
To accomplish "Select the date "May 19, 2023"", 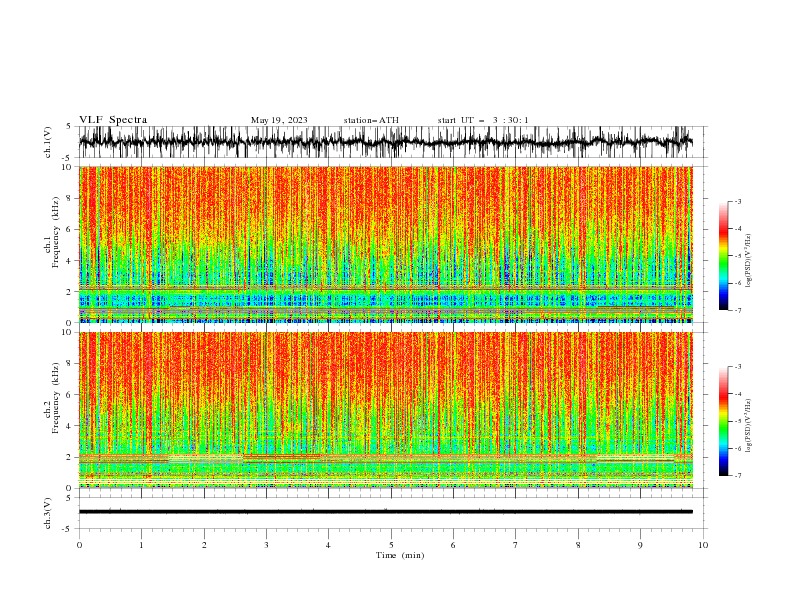I will click(279, 120).
